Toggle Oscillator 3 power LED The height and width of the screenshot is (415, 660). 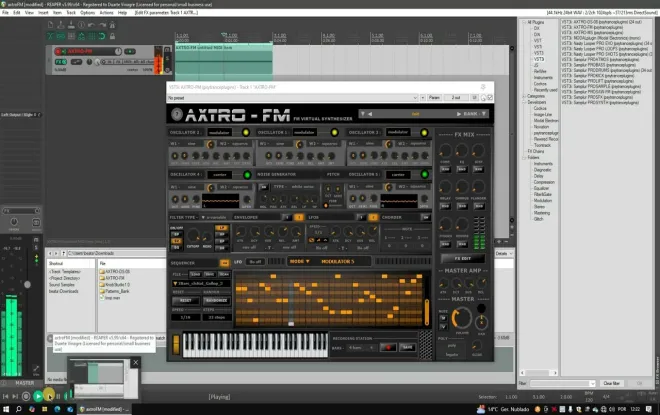pyautogui.click(x=424, y=133)
